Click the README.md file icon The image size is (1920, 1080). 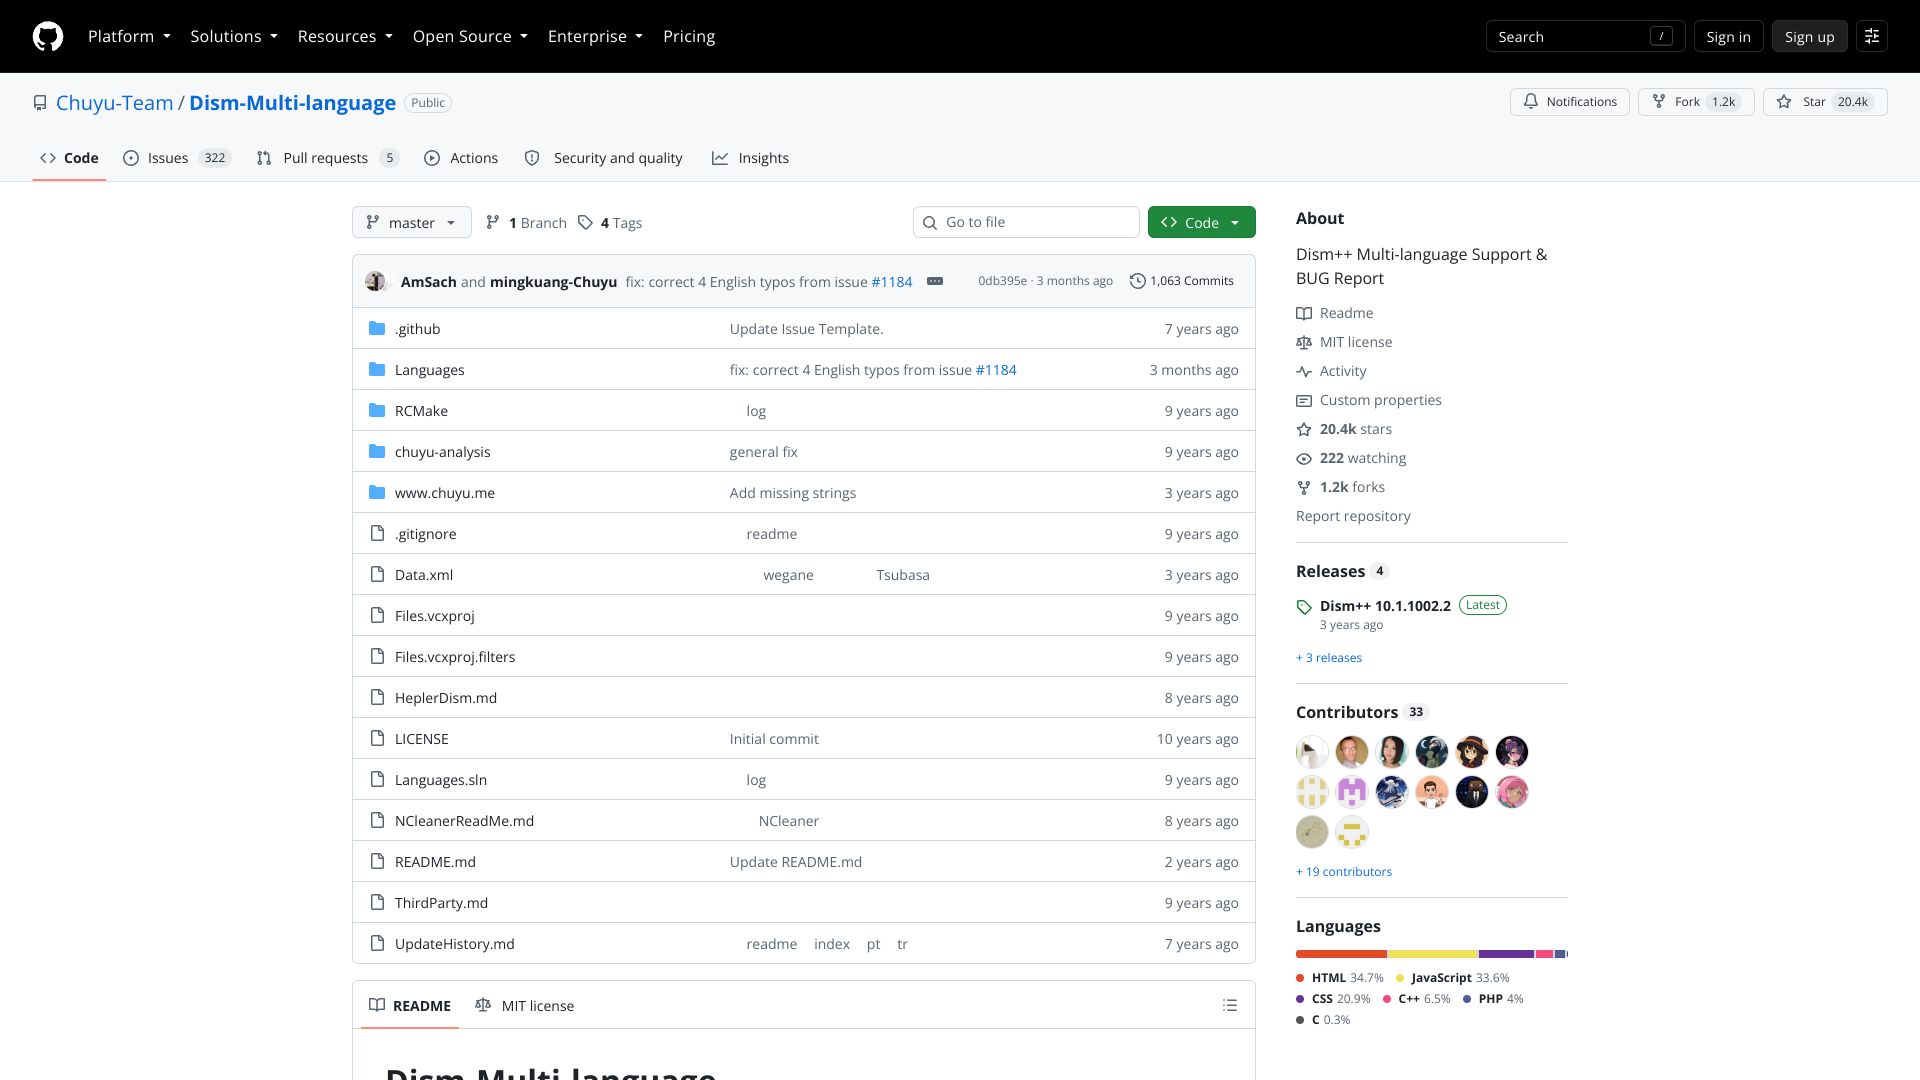(377, 861)
